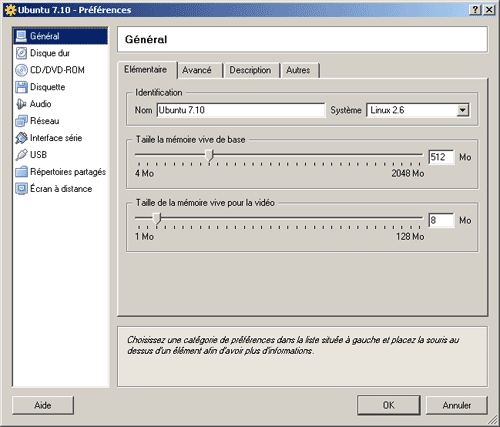Open the Interface série port icon

pyautogui.click(x=21, y=138)
